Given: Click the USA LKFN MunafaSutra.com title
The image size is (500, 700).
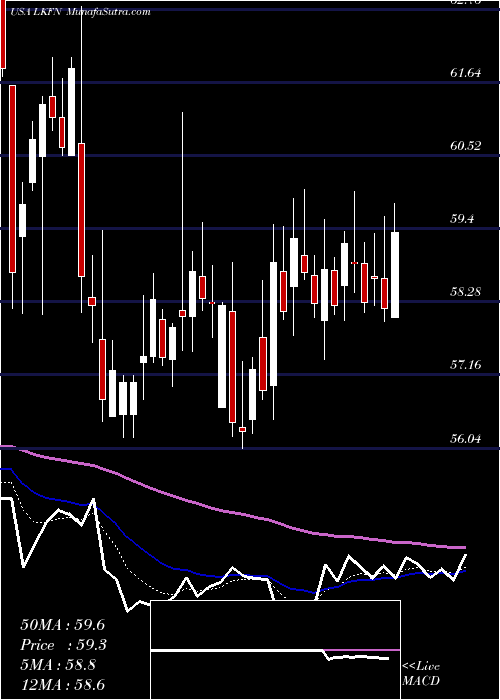Looking at the screenshot, I should point(79,12).
